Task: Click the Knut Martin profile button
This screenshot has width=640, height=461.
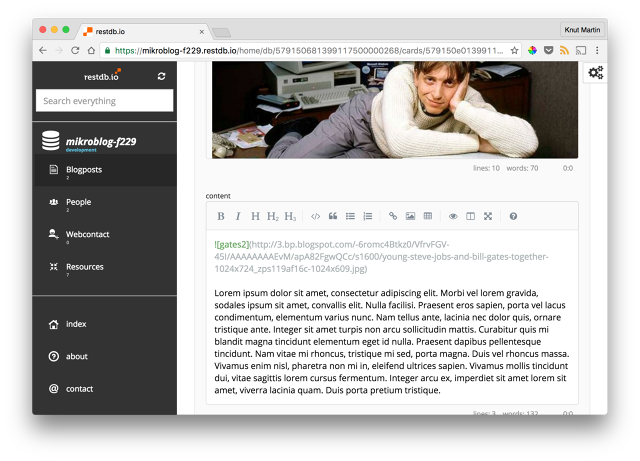Action: 582,30
